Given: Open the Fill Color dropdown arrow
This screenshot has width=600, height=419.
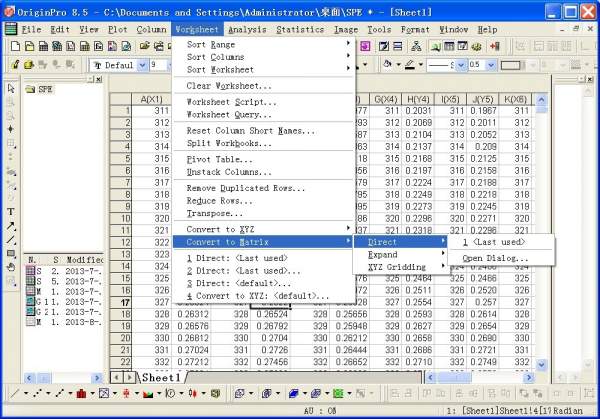Looking at the screenshot, I should pyautogui.click(x=398, y=65).
